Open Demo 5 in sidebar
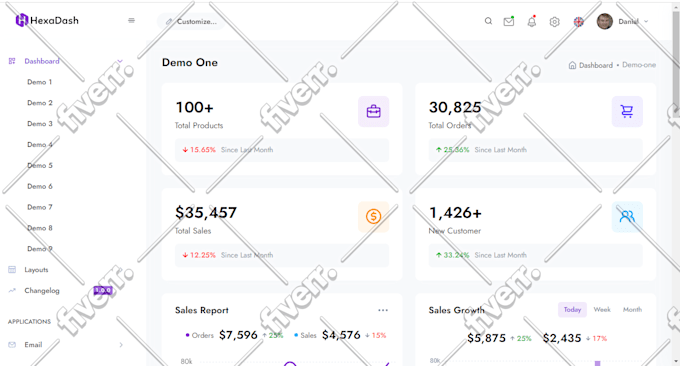Screen dimensions: 680x366 pyautogui.click(x=39, y=165)
